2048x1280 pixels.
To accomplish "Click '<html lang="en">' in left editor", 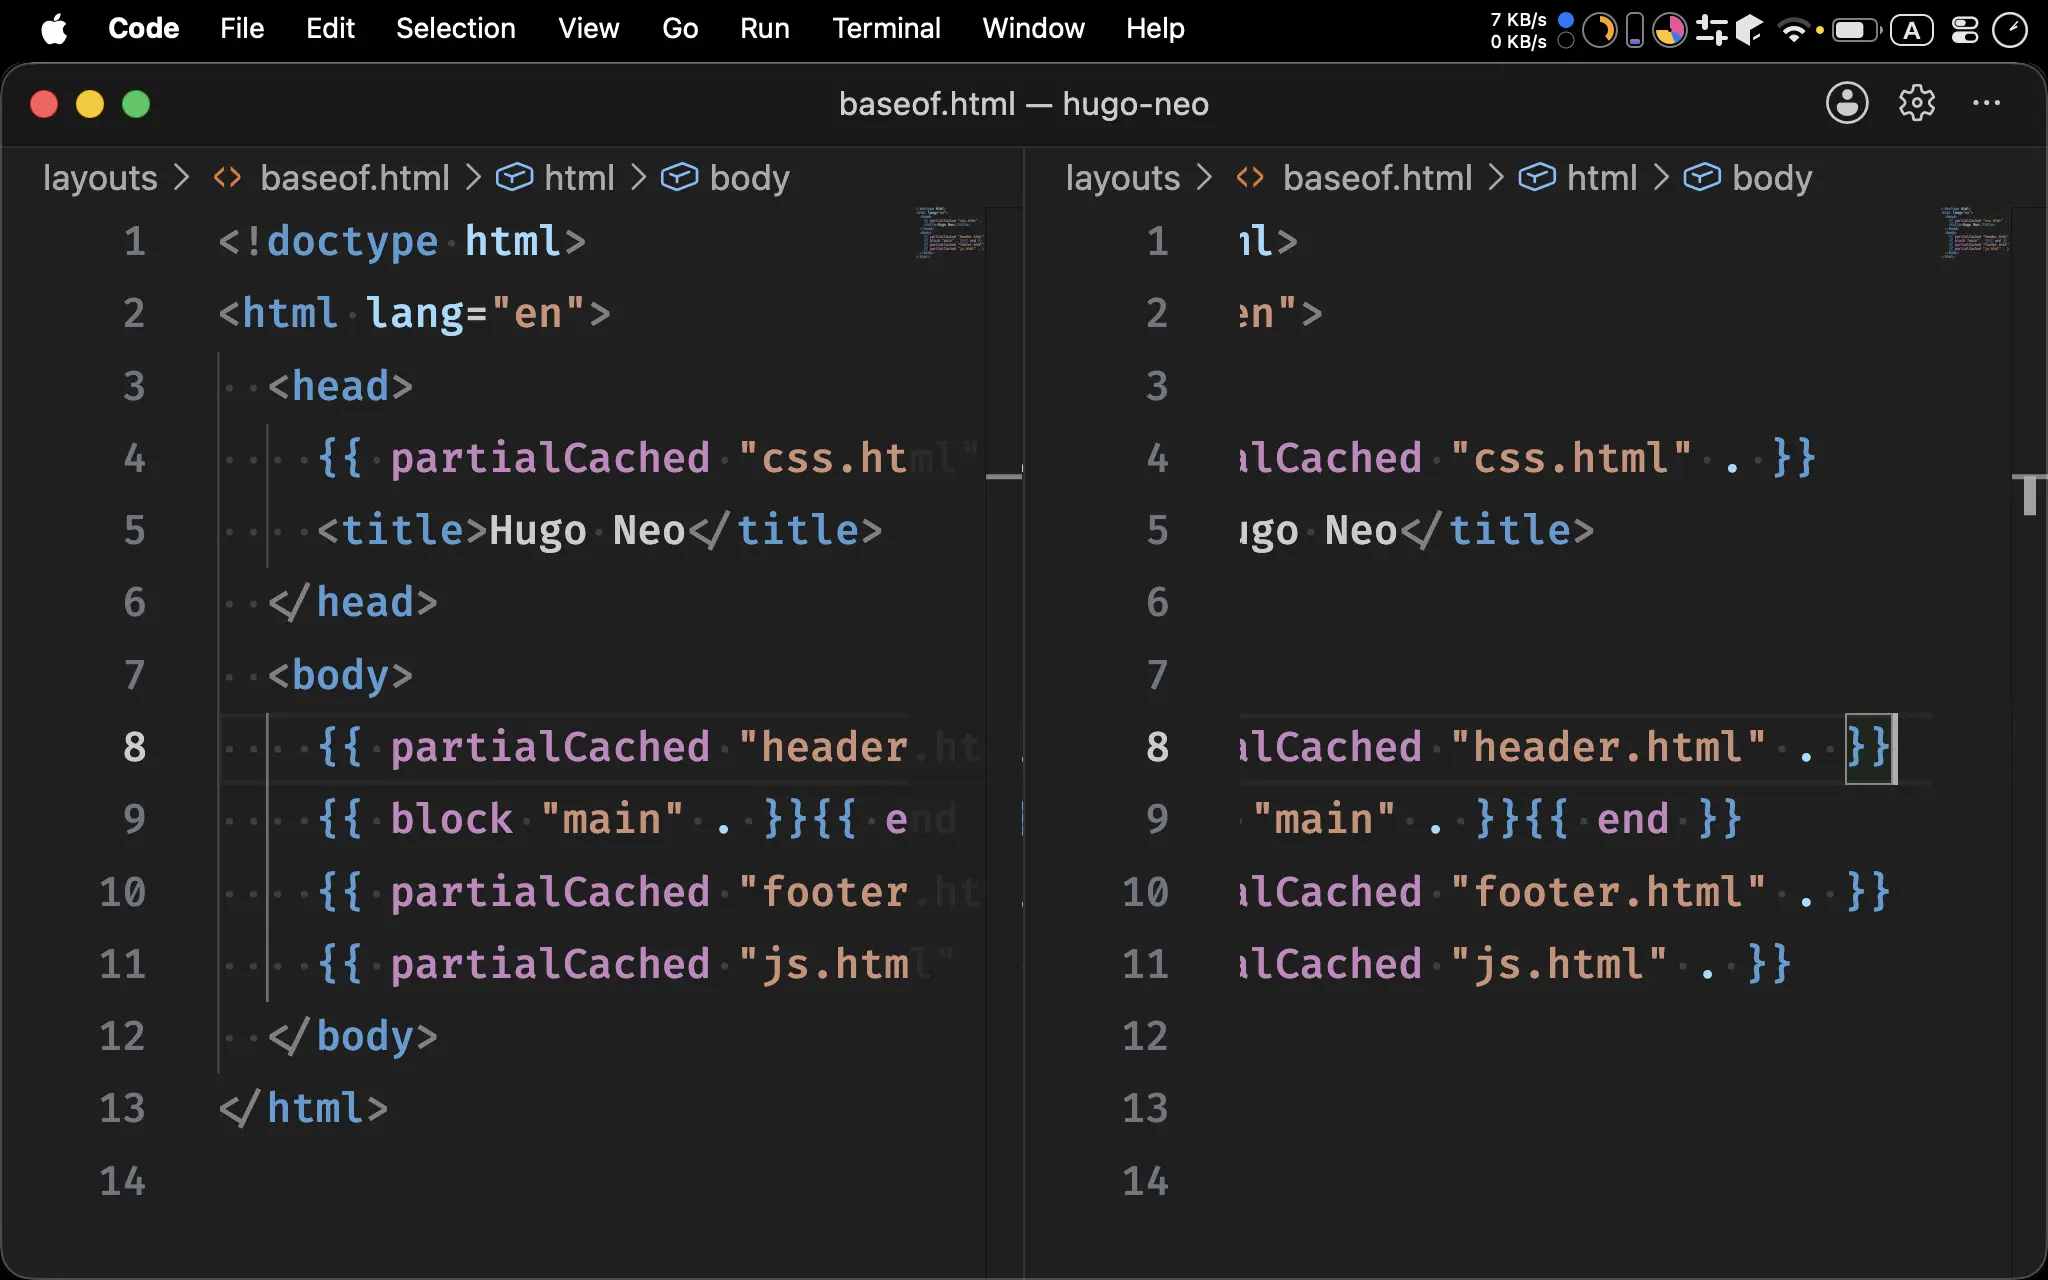I will click(x=415, y=313).
